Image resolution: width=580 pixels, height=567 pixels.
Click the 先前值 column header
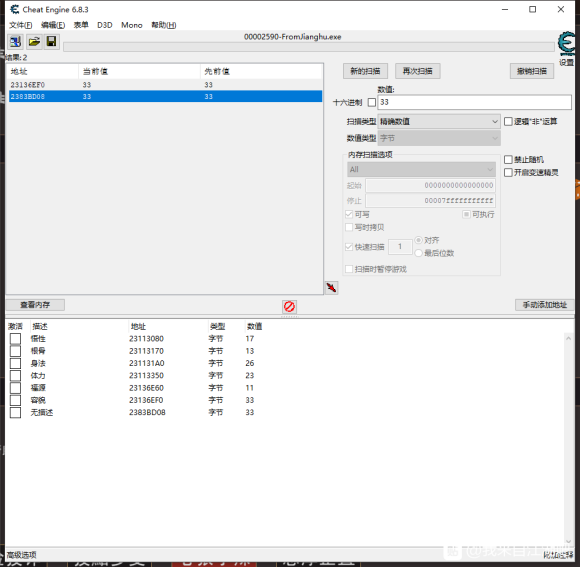coord(261,71)
